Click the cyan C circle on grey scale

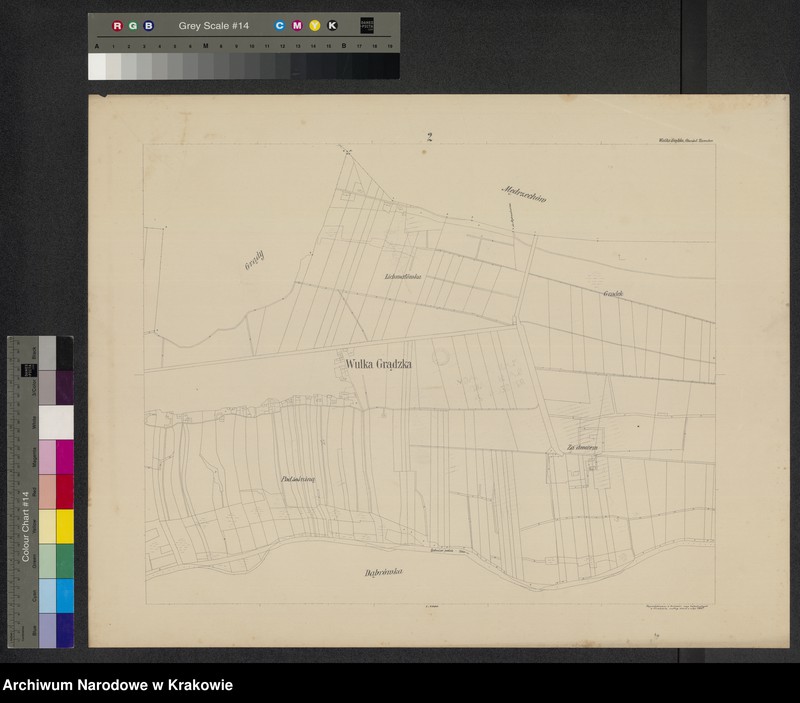click(x=280, y=25)
